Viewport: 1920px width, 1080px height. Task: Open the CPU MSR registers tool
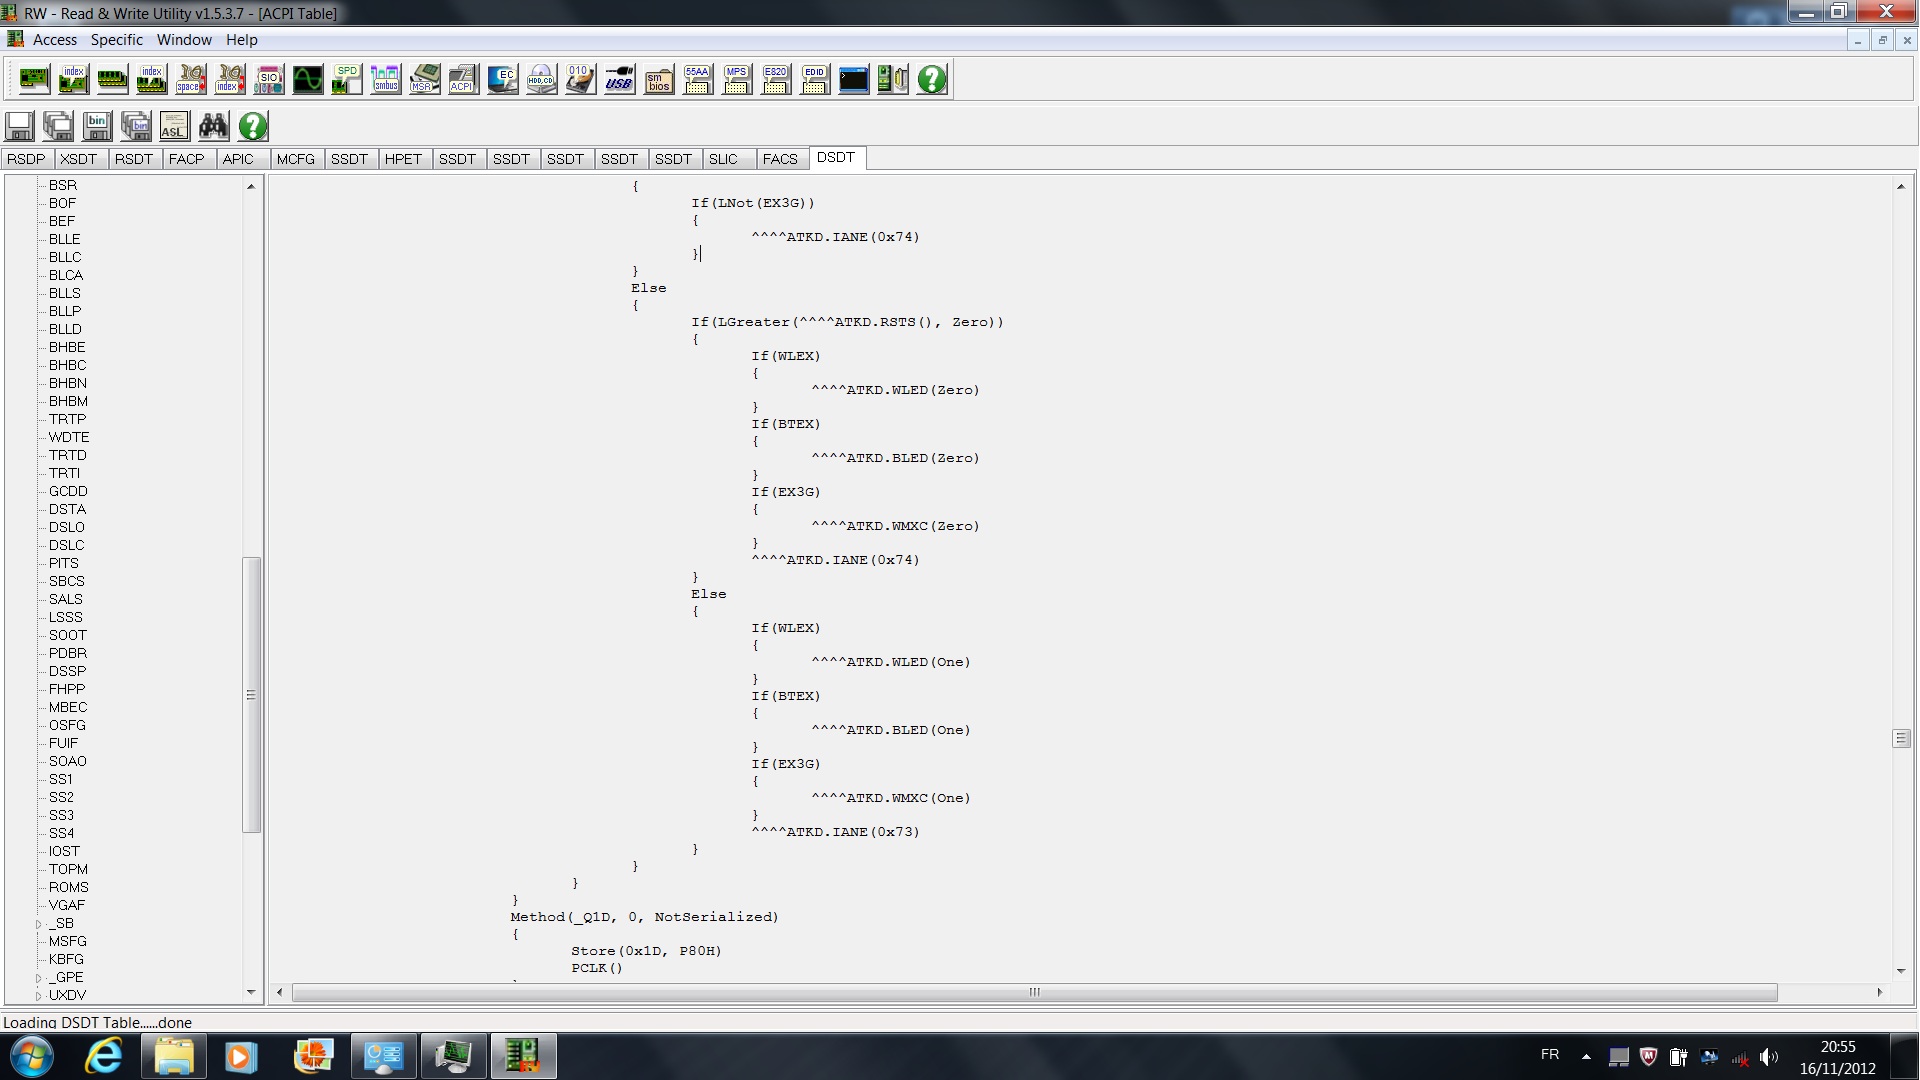(424, 79)
